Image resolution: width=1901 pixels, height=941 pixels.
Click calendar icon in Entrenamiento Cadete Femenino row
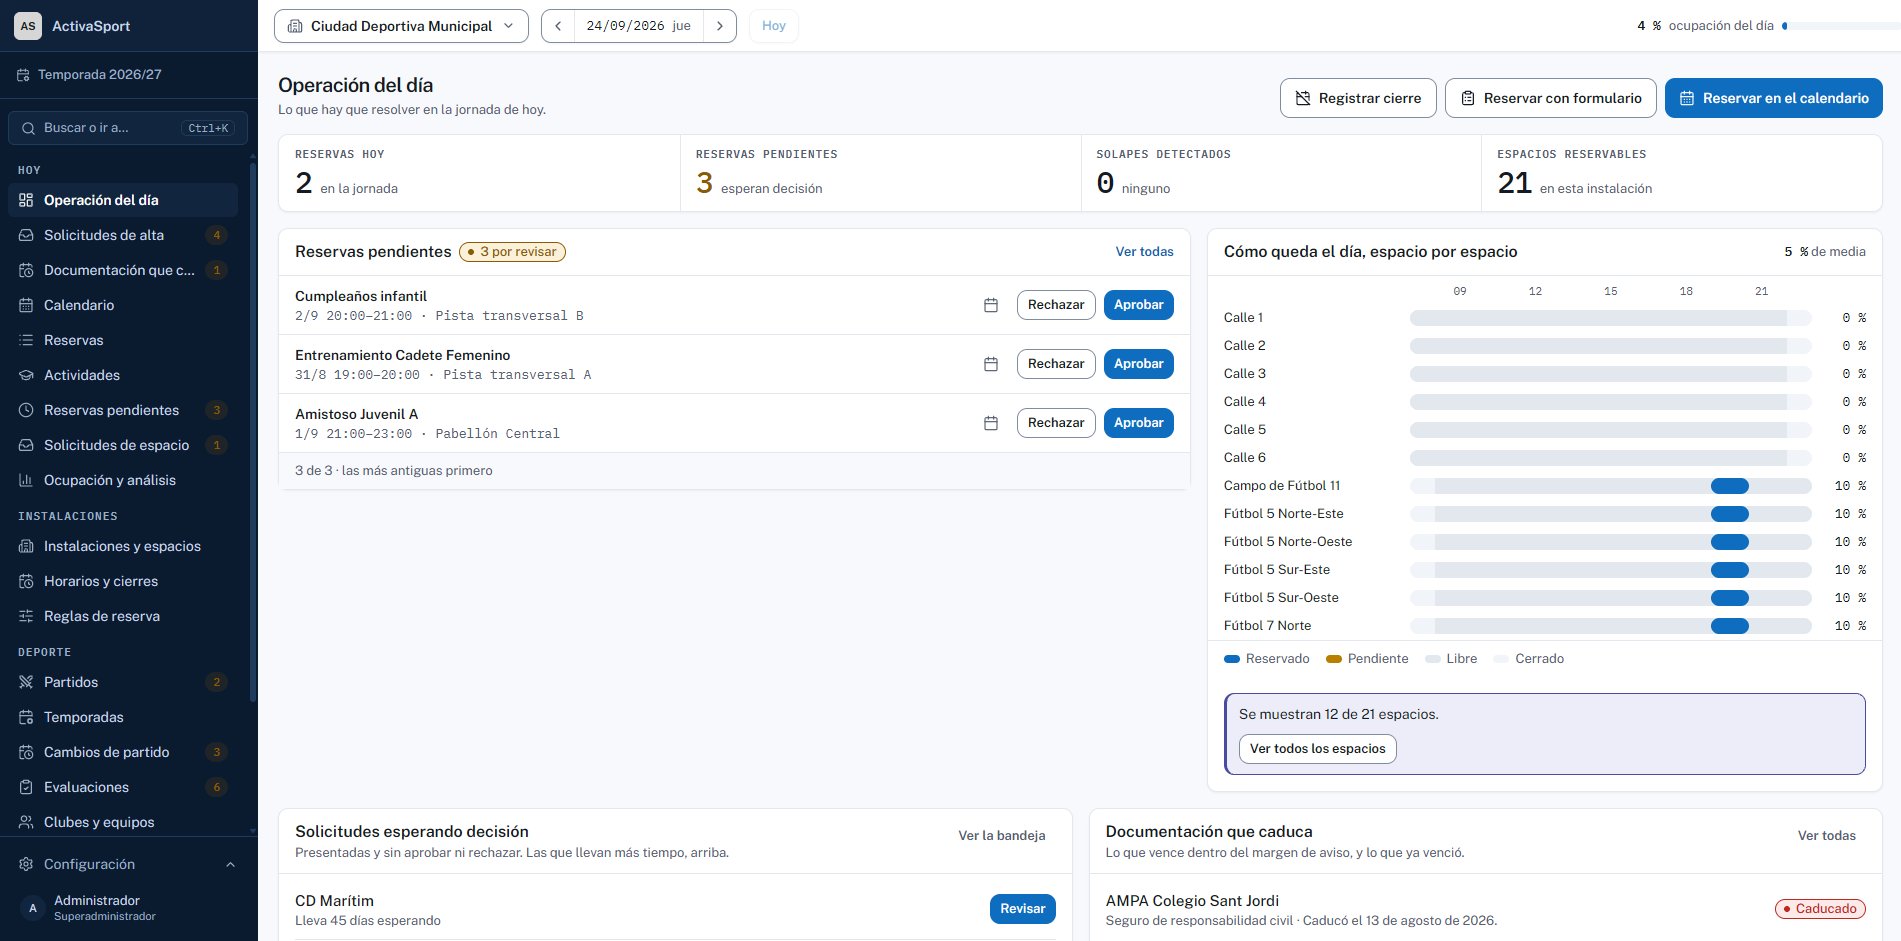click(991, 364)
